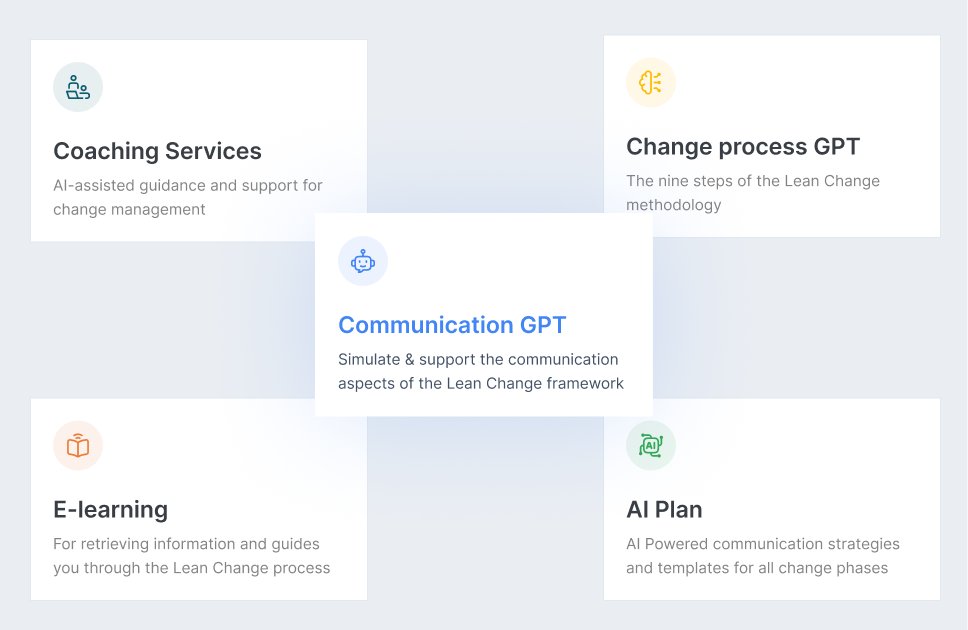Screen dimensions: 968x630
Task: Click the Coaching Services person icon
Action: pyautogui.click(x=77, y=87)
